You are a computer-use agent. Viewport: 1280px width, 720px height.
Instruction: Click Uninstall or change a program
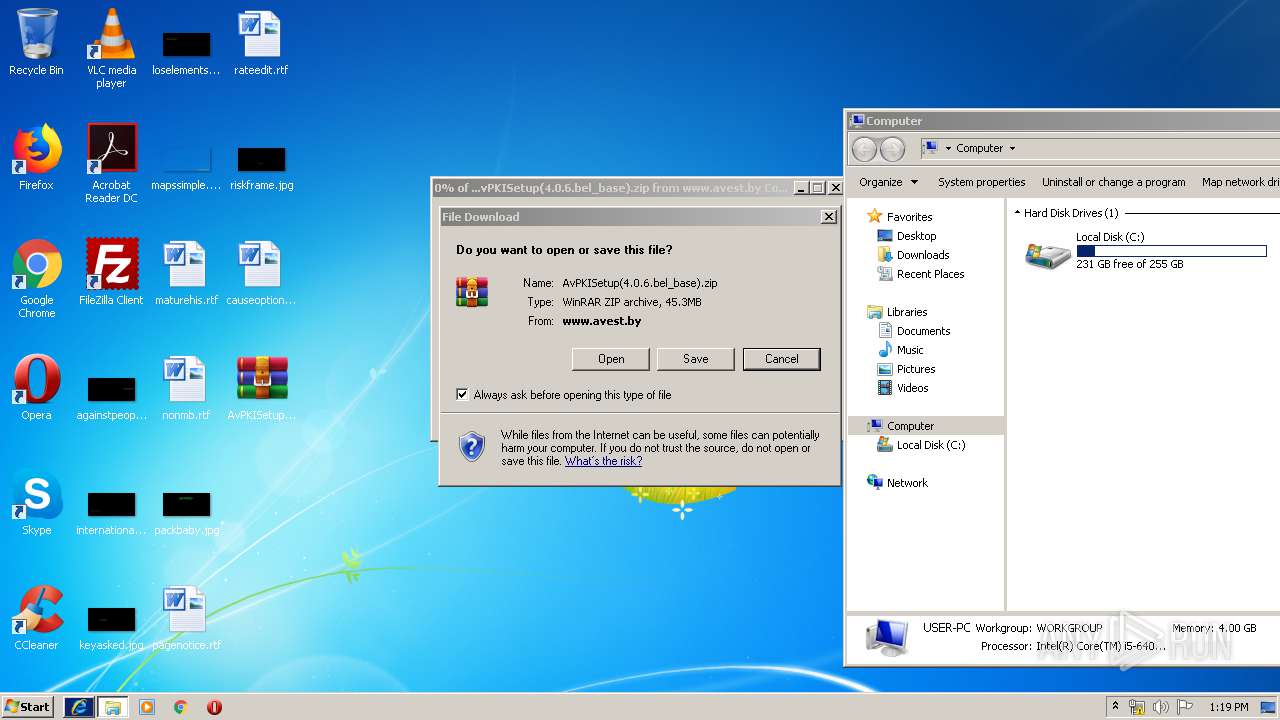(1113, 182)
